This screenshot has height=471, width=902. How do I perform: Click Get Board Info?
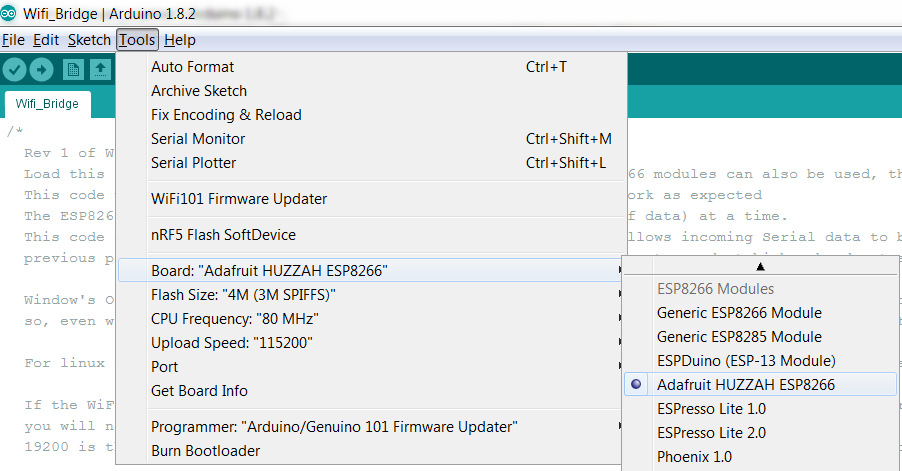(371, 390)
